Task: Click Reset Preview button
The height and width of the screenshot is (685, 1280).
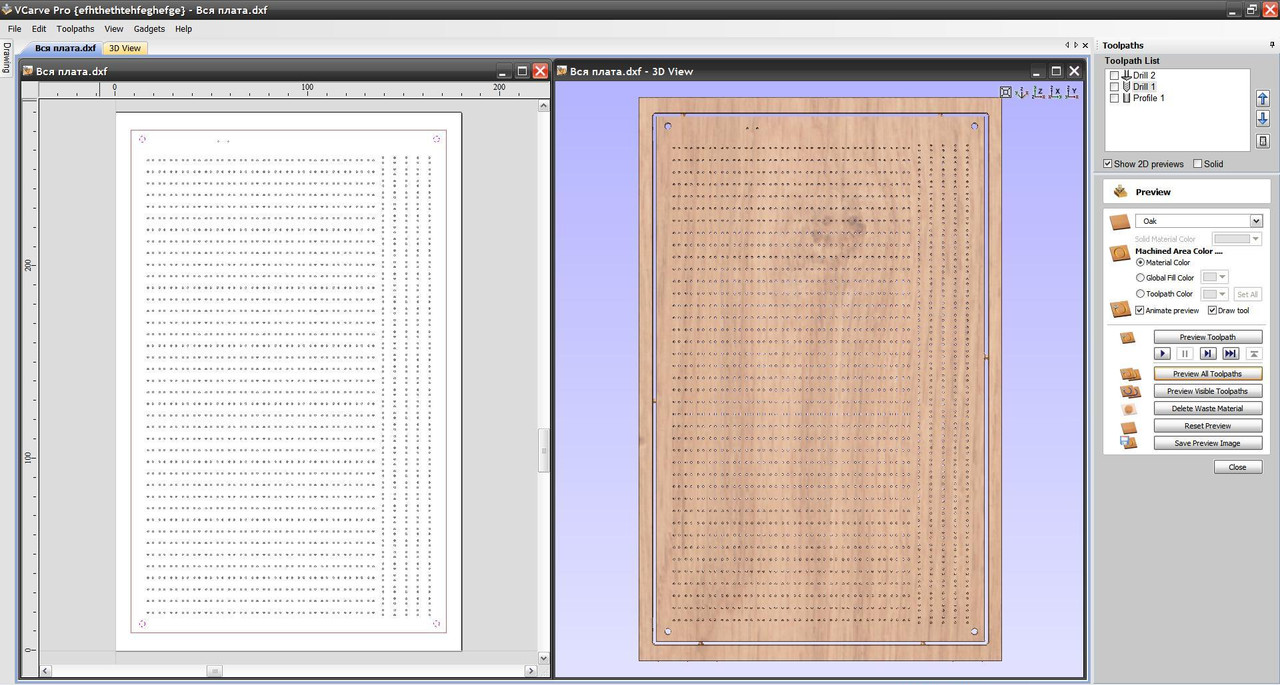Action: pos(1208,426)
